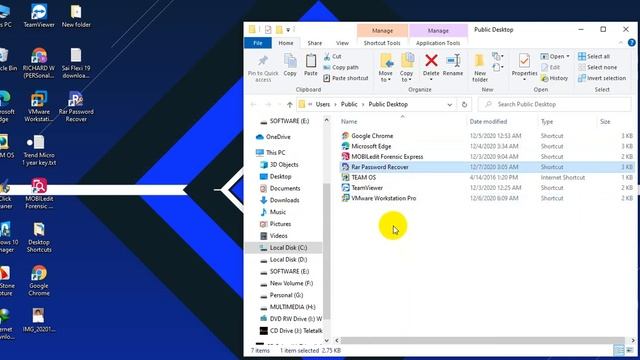The image size is (640, 360).
Task: Refresh the Public Desktop folder view
Action: [464, 104]
